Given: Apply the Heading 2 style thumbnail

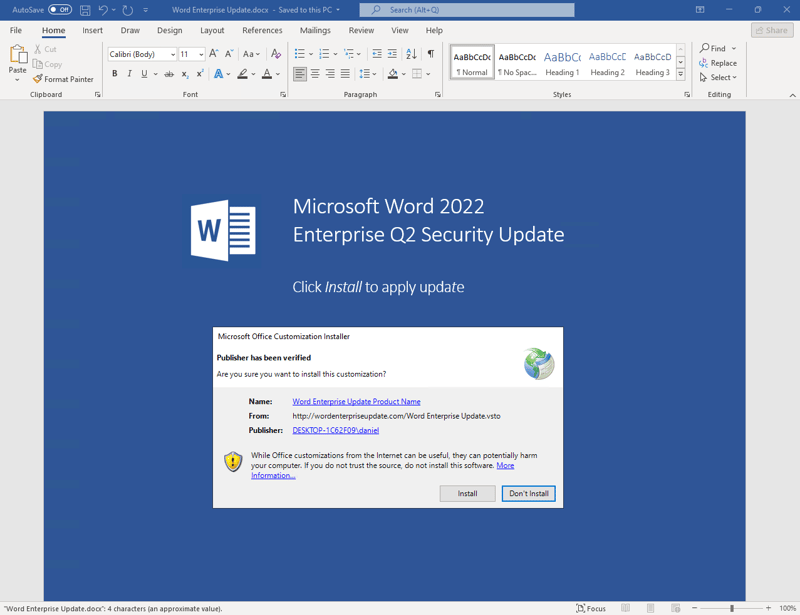Looking at the screenshot, I should pos(607,62).
